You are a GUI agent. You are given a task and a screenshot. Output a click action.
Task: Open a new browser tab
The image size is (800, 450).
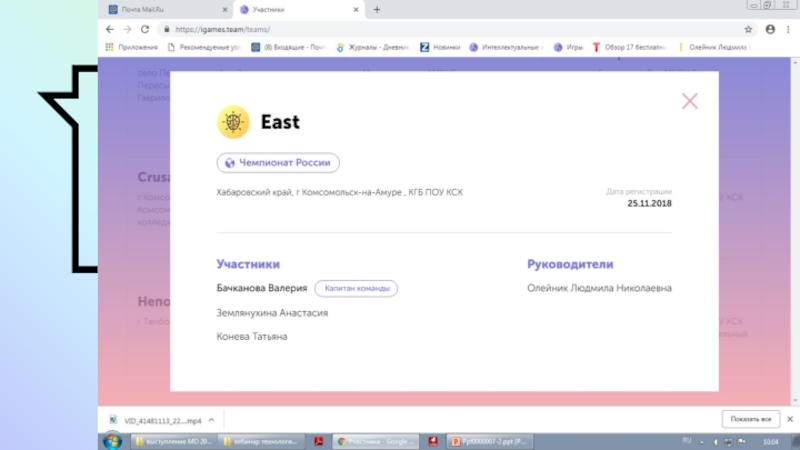(377, 9)
